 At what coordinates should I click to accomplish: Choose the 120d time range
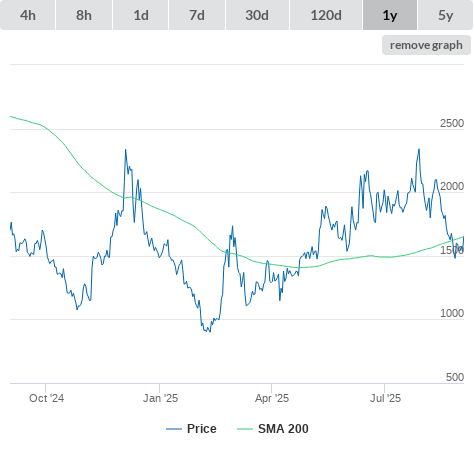pyautogui.click(x=326, y=15)
